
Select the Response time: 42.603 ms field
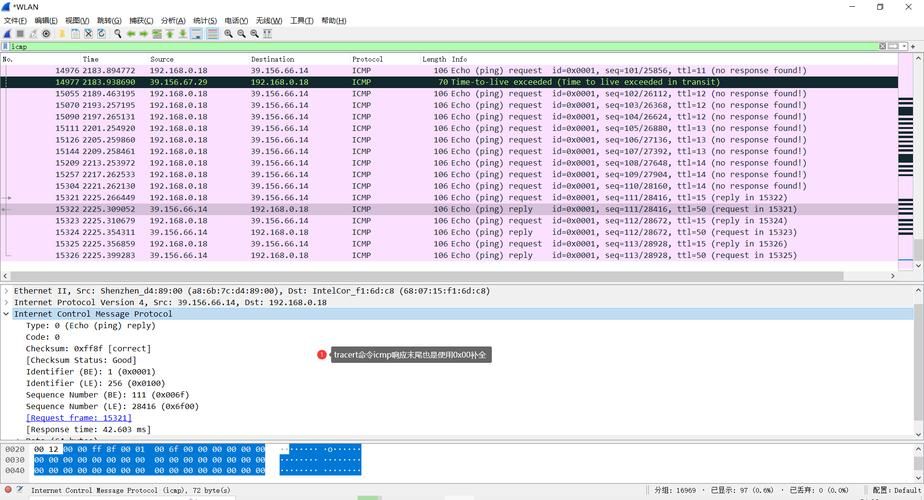(88, 429)
